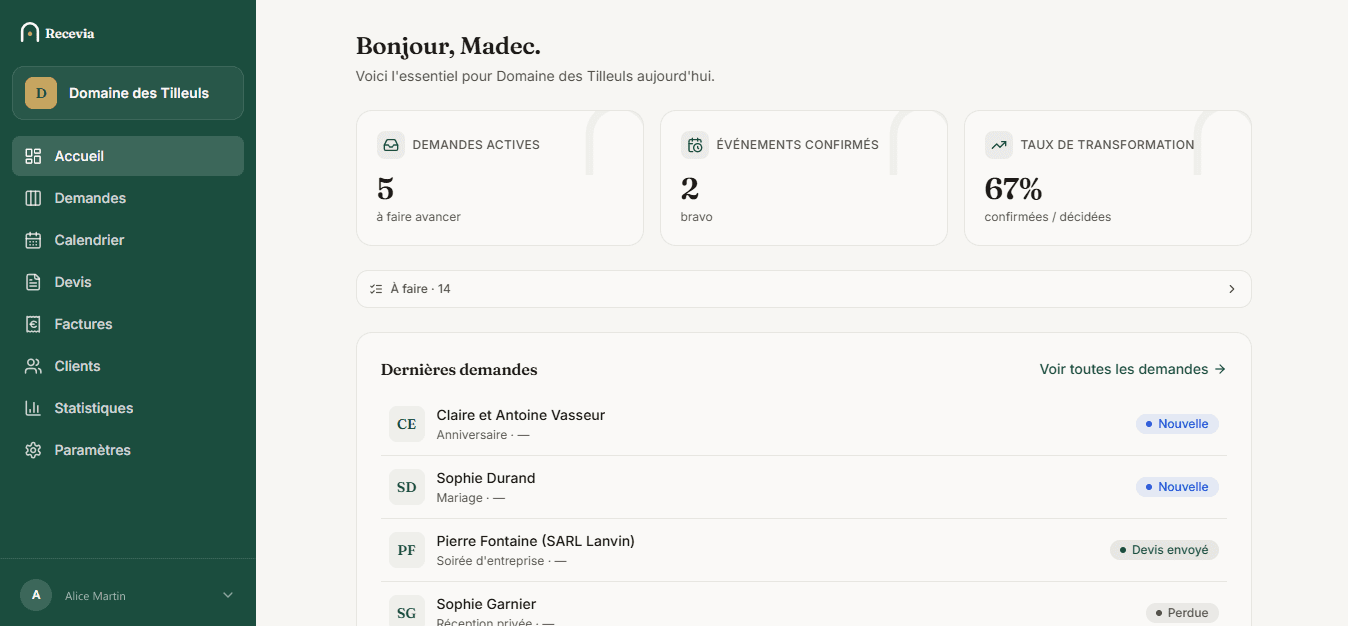Open the Demandes menu item
The image size is (1348, 626).
click(128, 198)
